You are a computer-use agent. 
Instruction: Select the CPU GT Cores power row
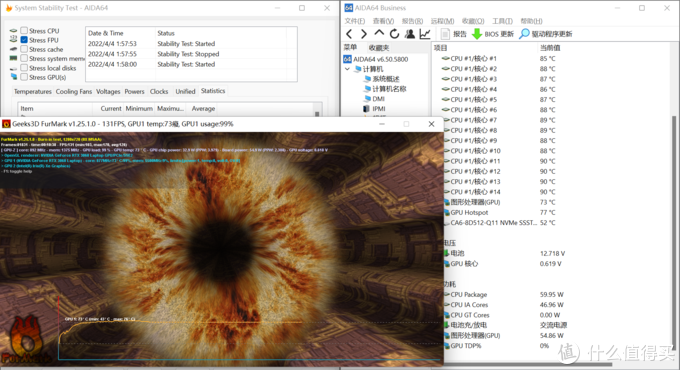(503, 315)
